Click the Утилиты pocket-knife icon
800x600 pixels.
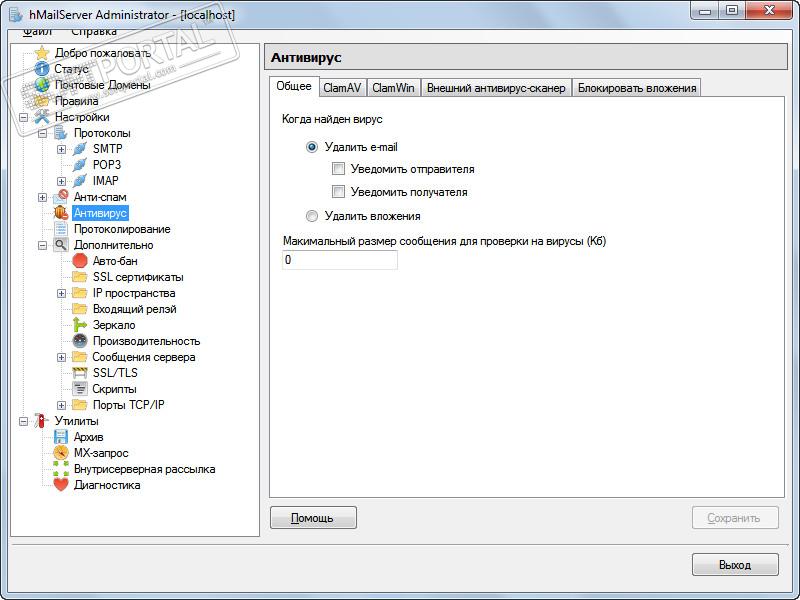[x=42, y=421]
